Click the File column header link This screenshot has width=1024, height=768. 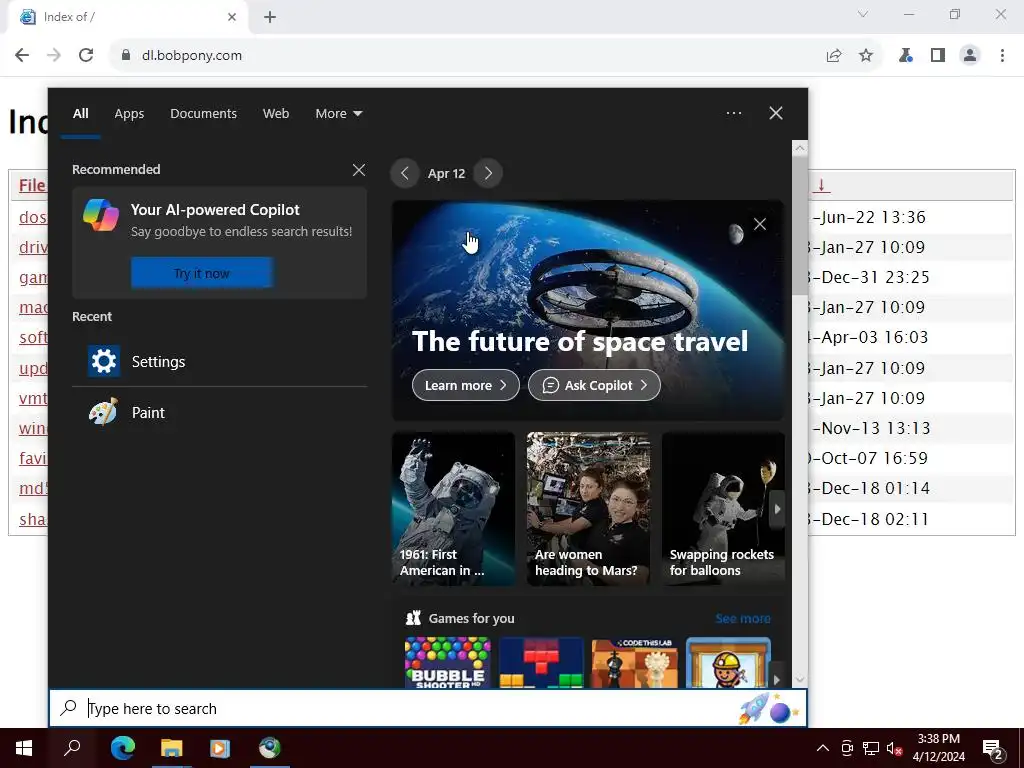coord(32,185)
